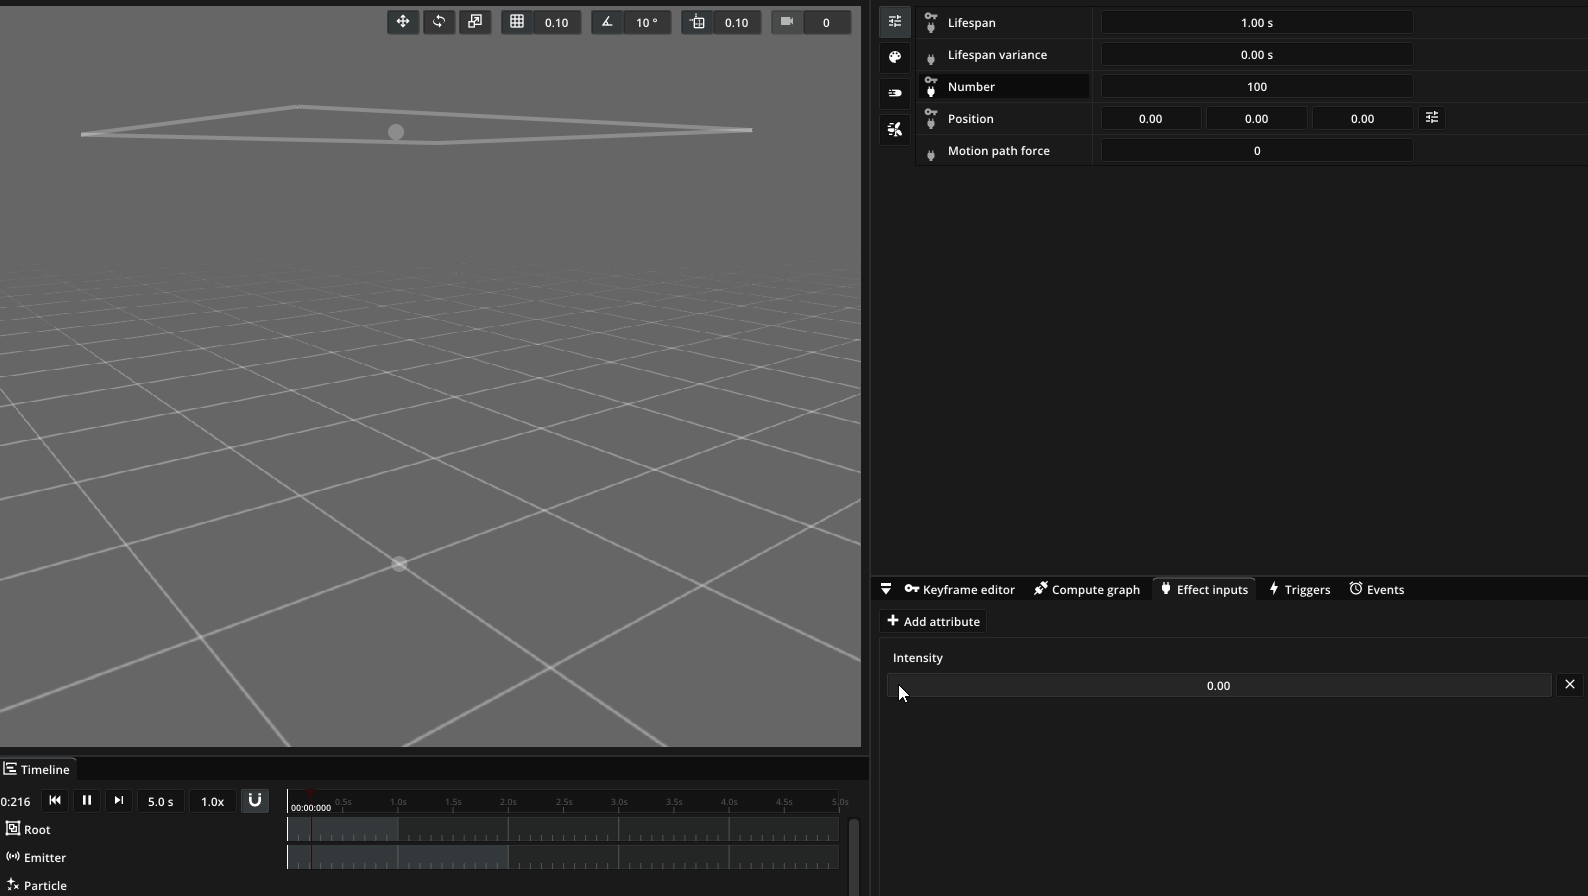
Task: Edit Position Y value field
Action: click(1257, 118)
